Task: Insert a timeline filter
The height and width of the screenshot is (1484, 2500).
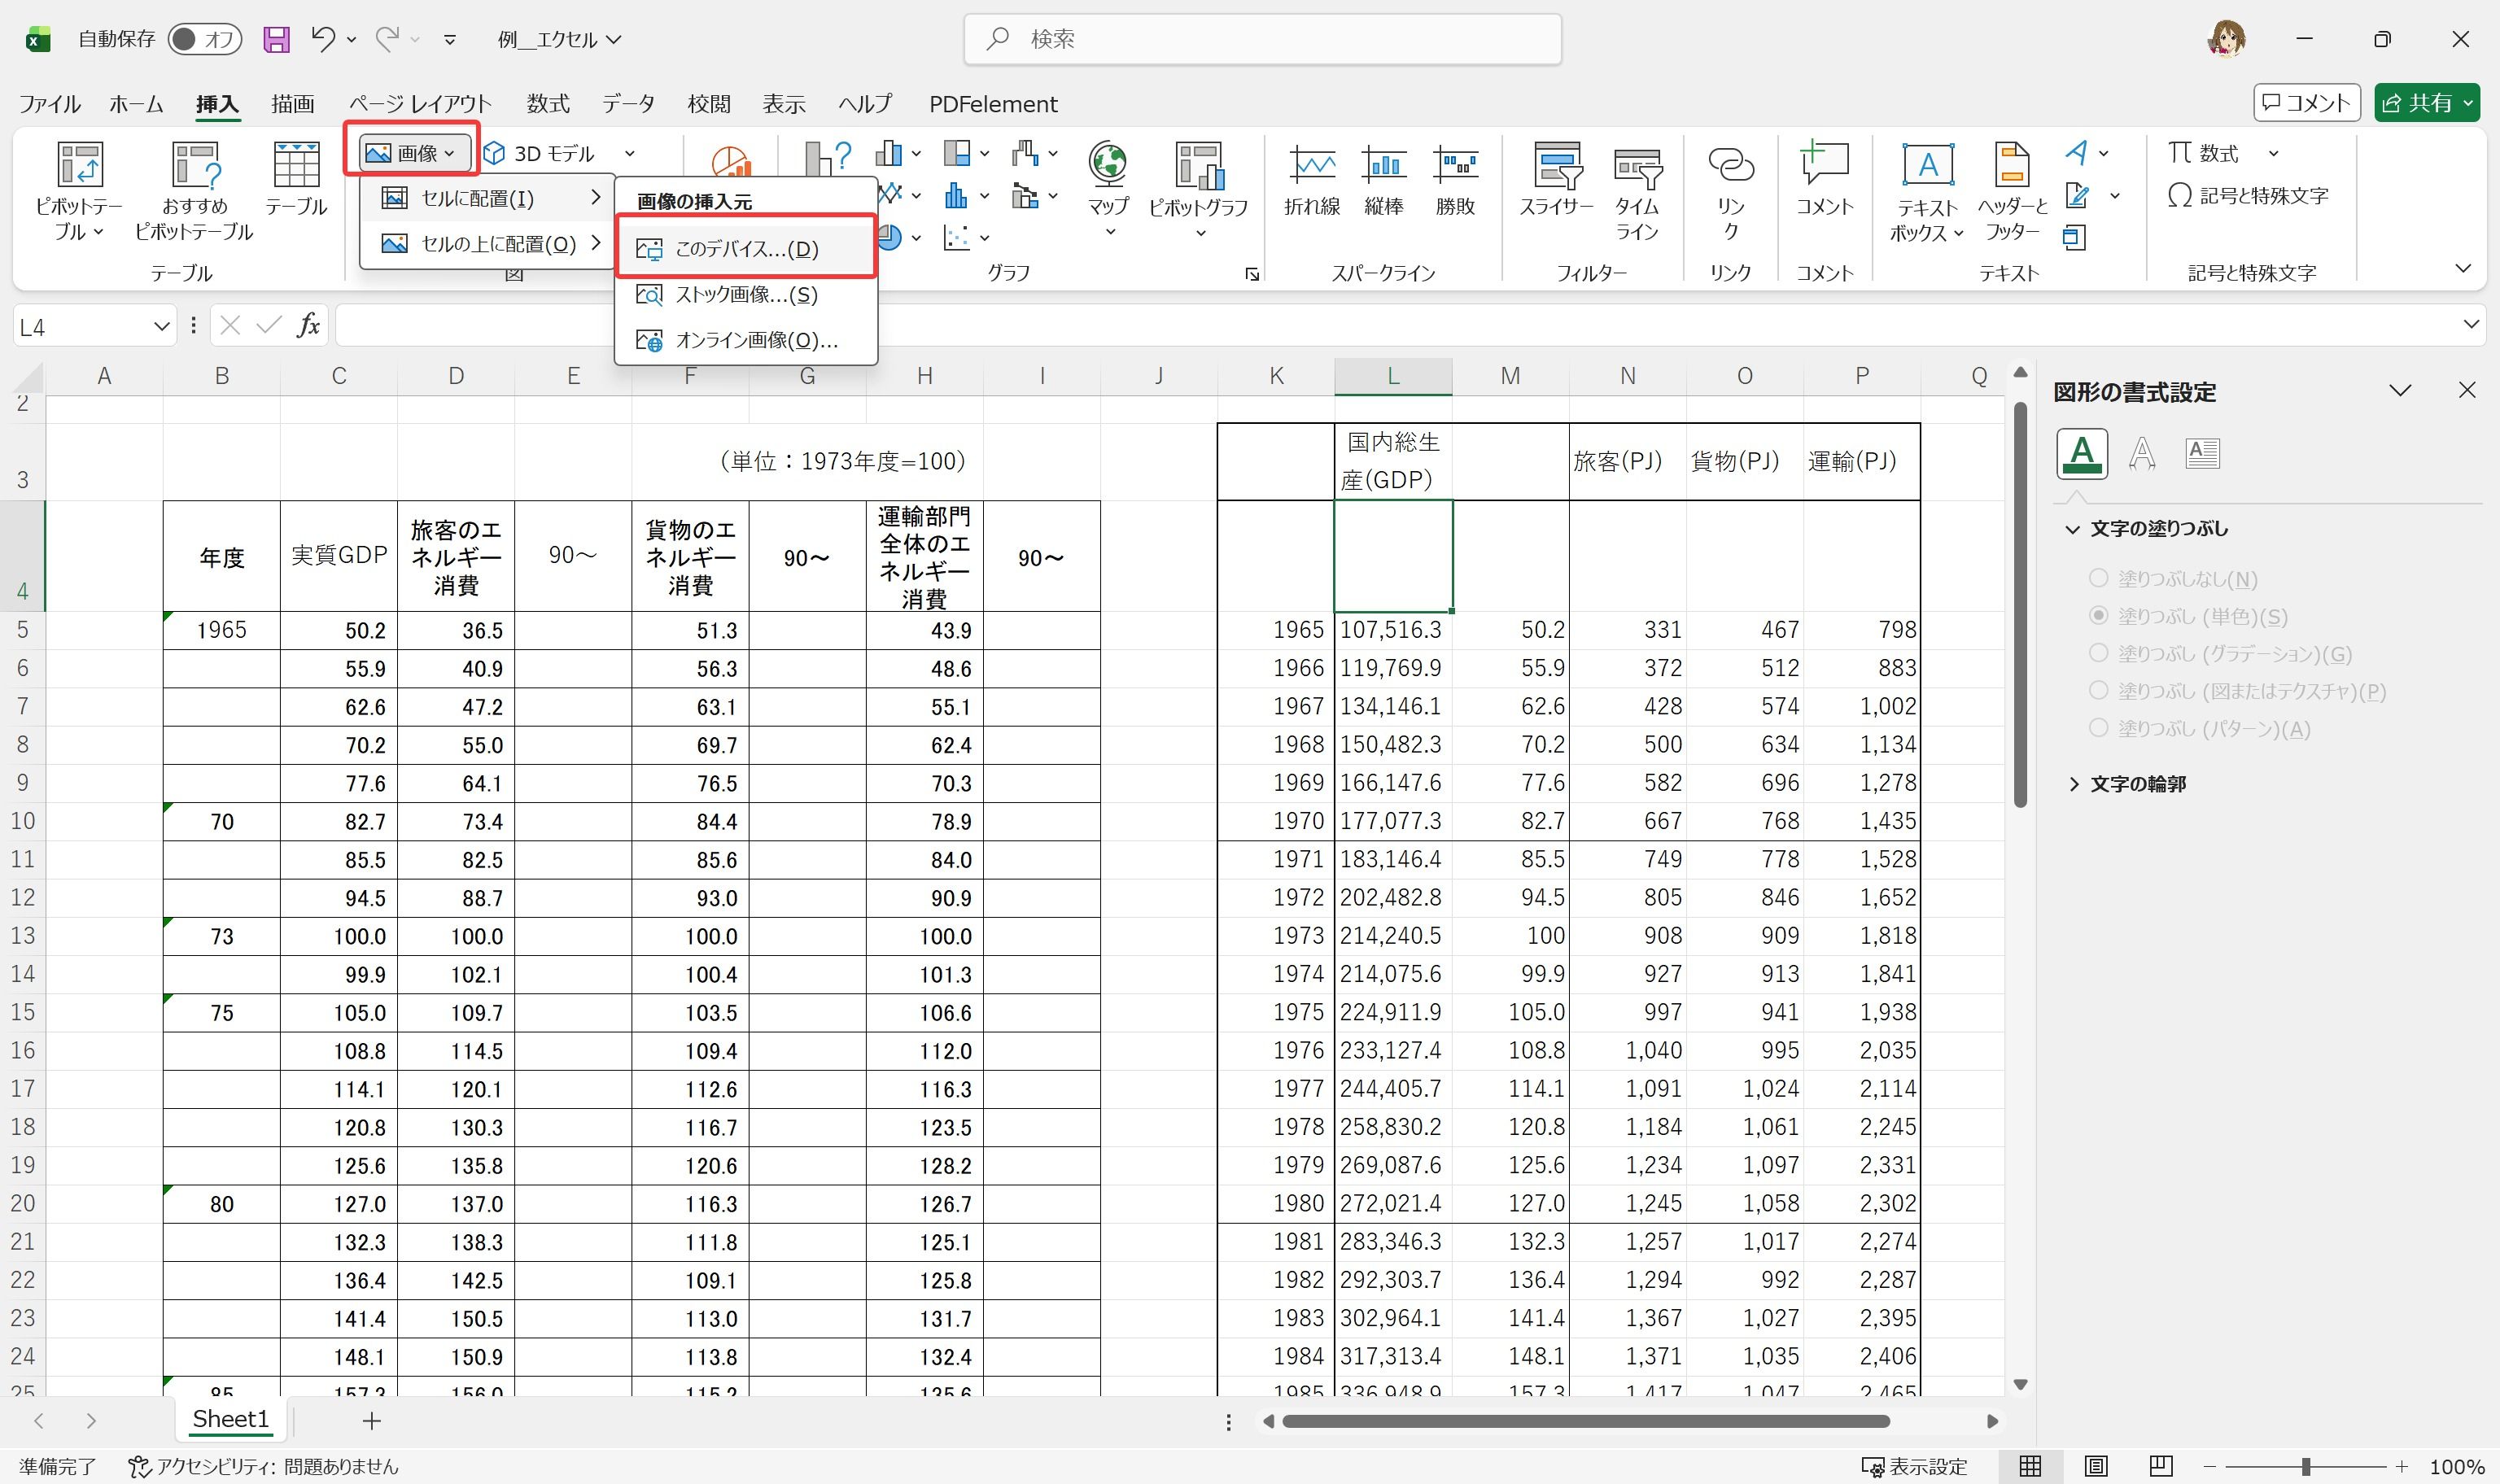Action: pyautogui.click(x=1637, y=190)
